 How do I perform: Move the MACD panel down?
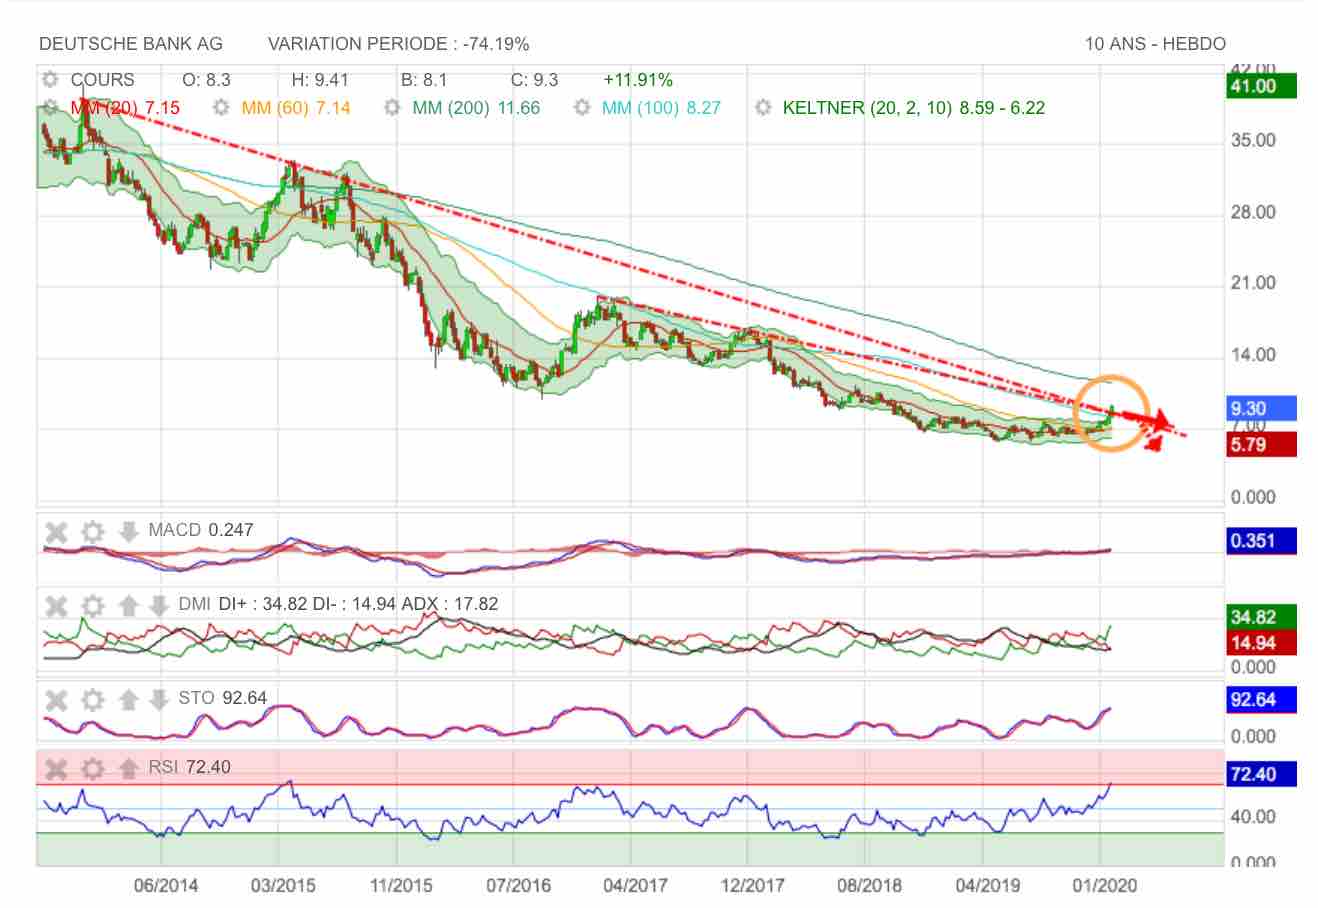tap(128, 531)
